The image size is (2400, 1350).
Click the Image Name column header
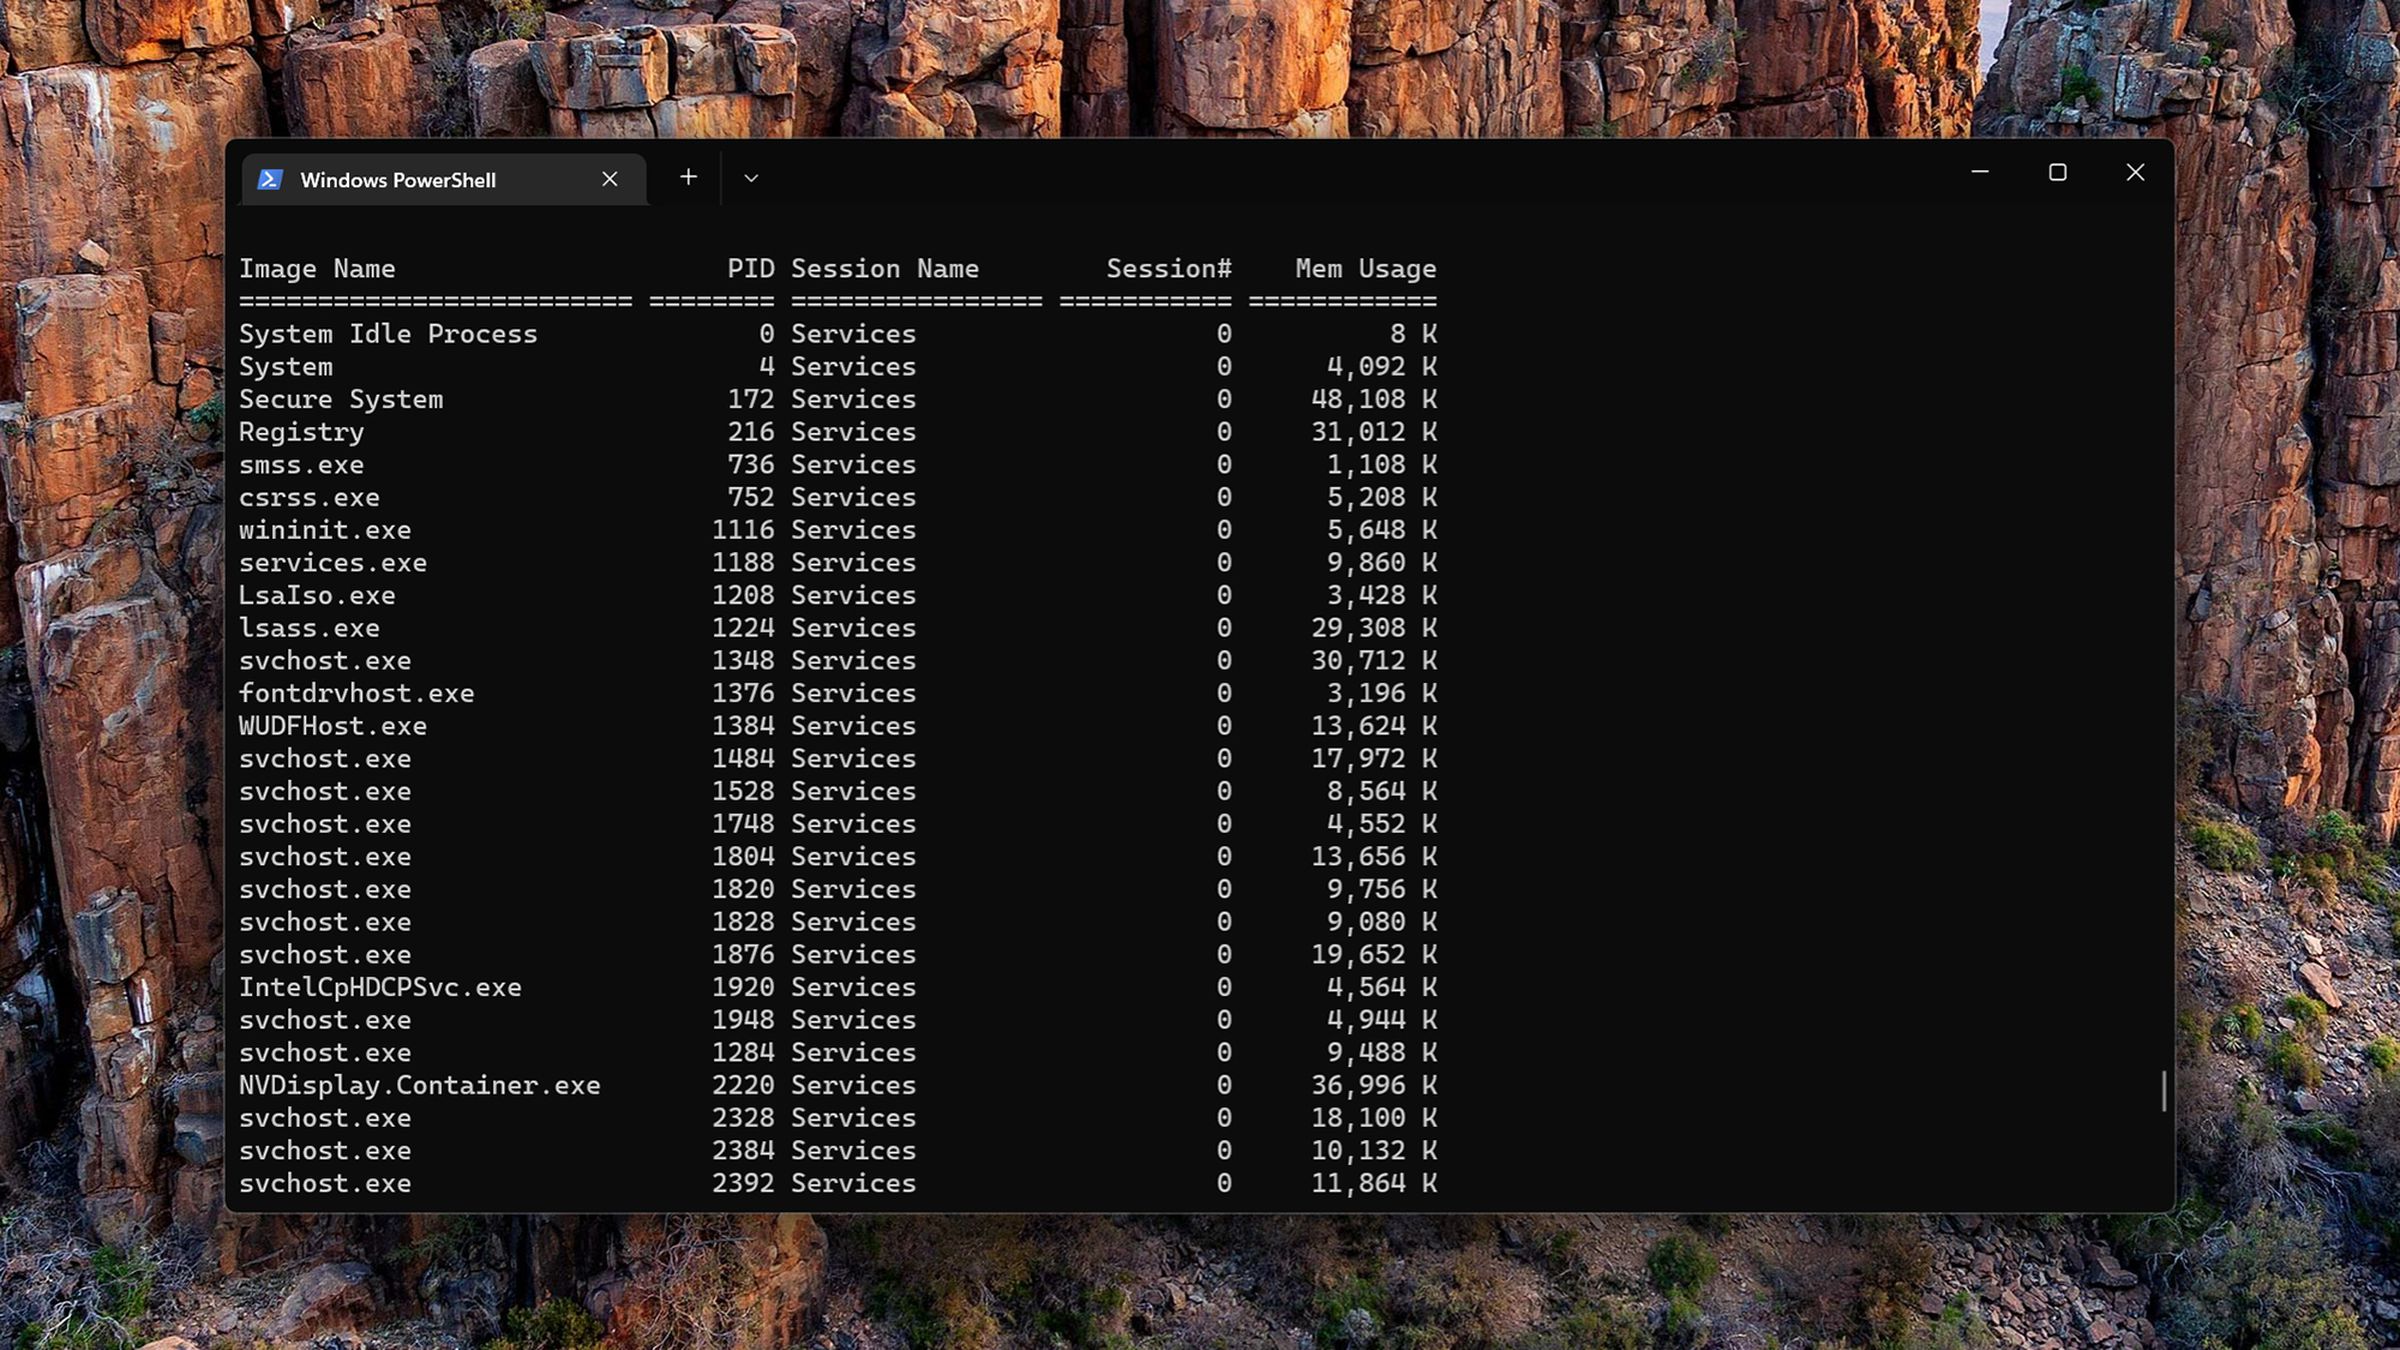(317, 268)
